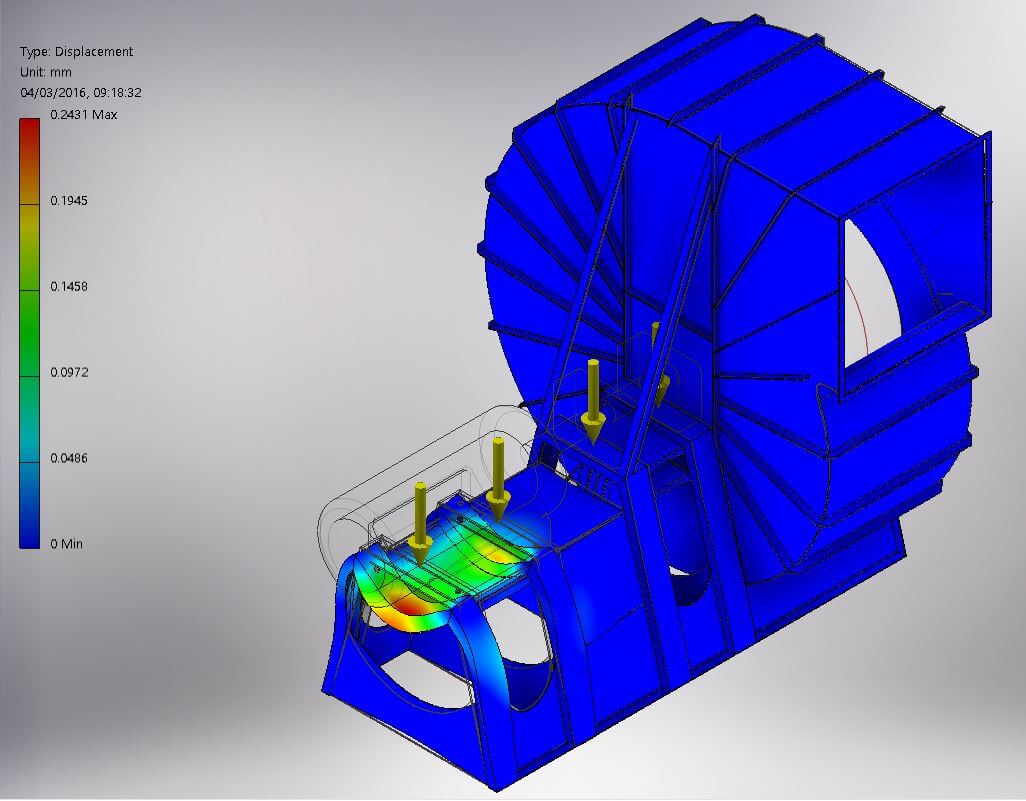Click the "Type: Displacement" text
The image size is (1026, 801).
(x=76, y=52)
